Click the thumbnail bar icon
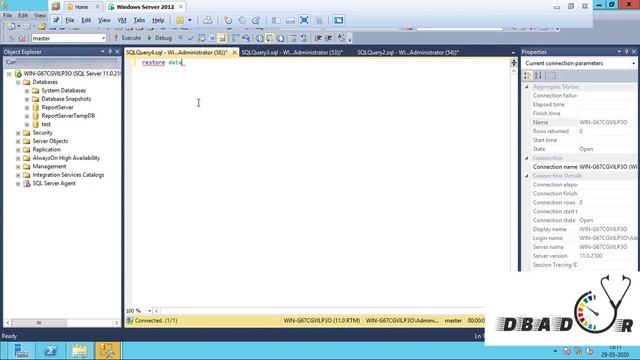This screenshot has height=360, width=640. (x=290, y=20)
